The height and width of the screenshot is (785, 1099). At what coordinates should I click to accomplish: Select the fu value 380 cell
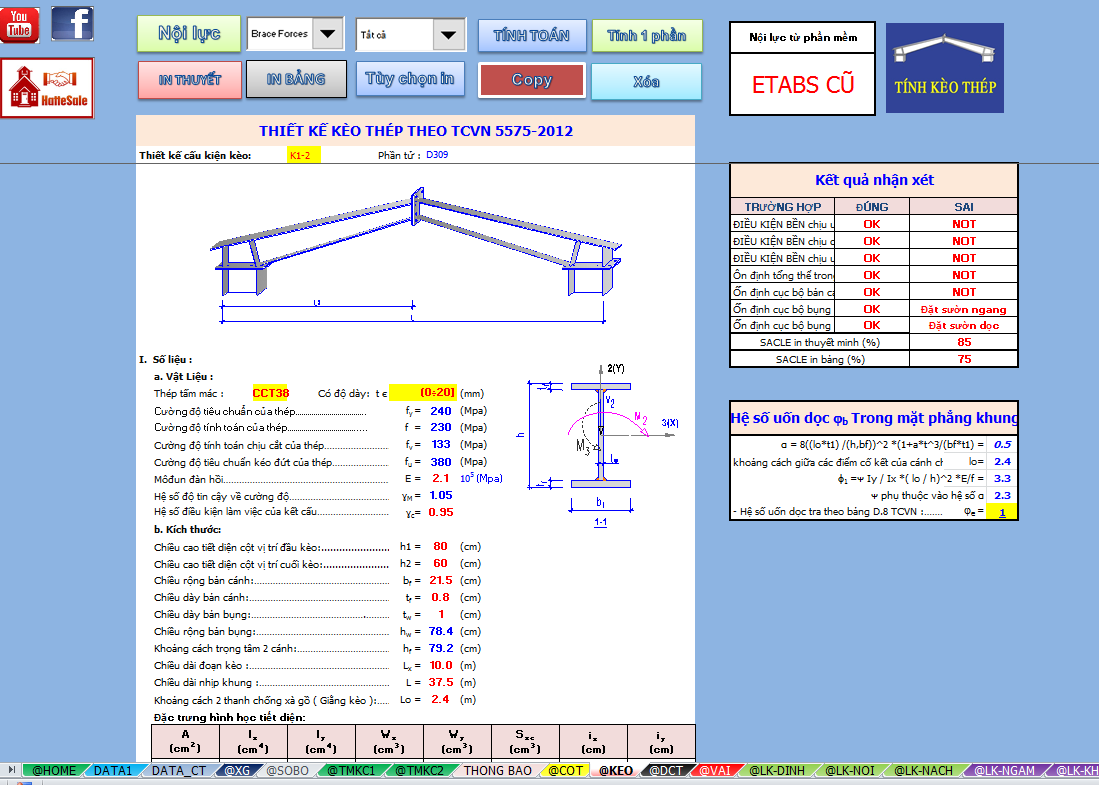coord(441,462)
